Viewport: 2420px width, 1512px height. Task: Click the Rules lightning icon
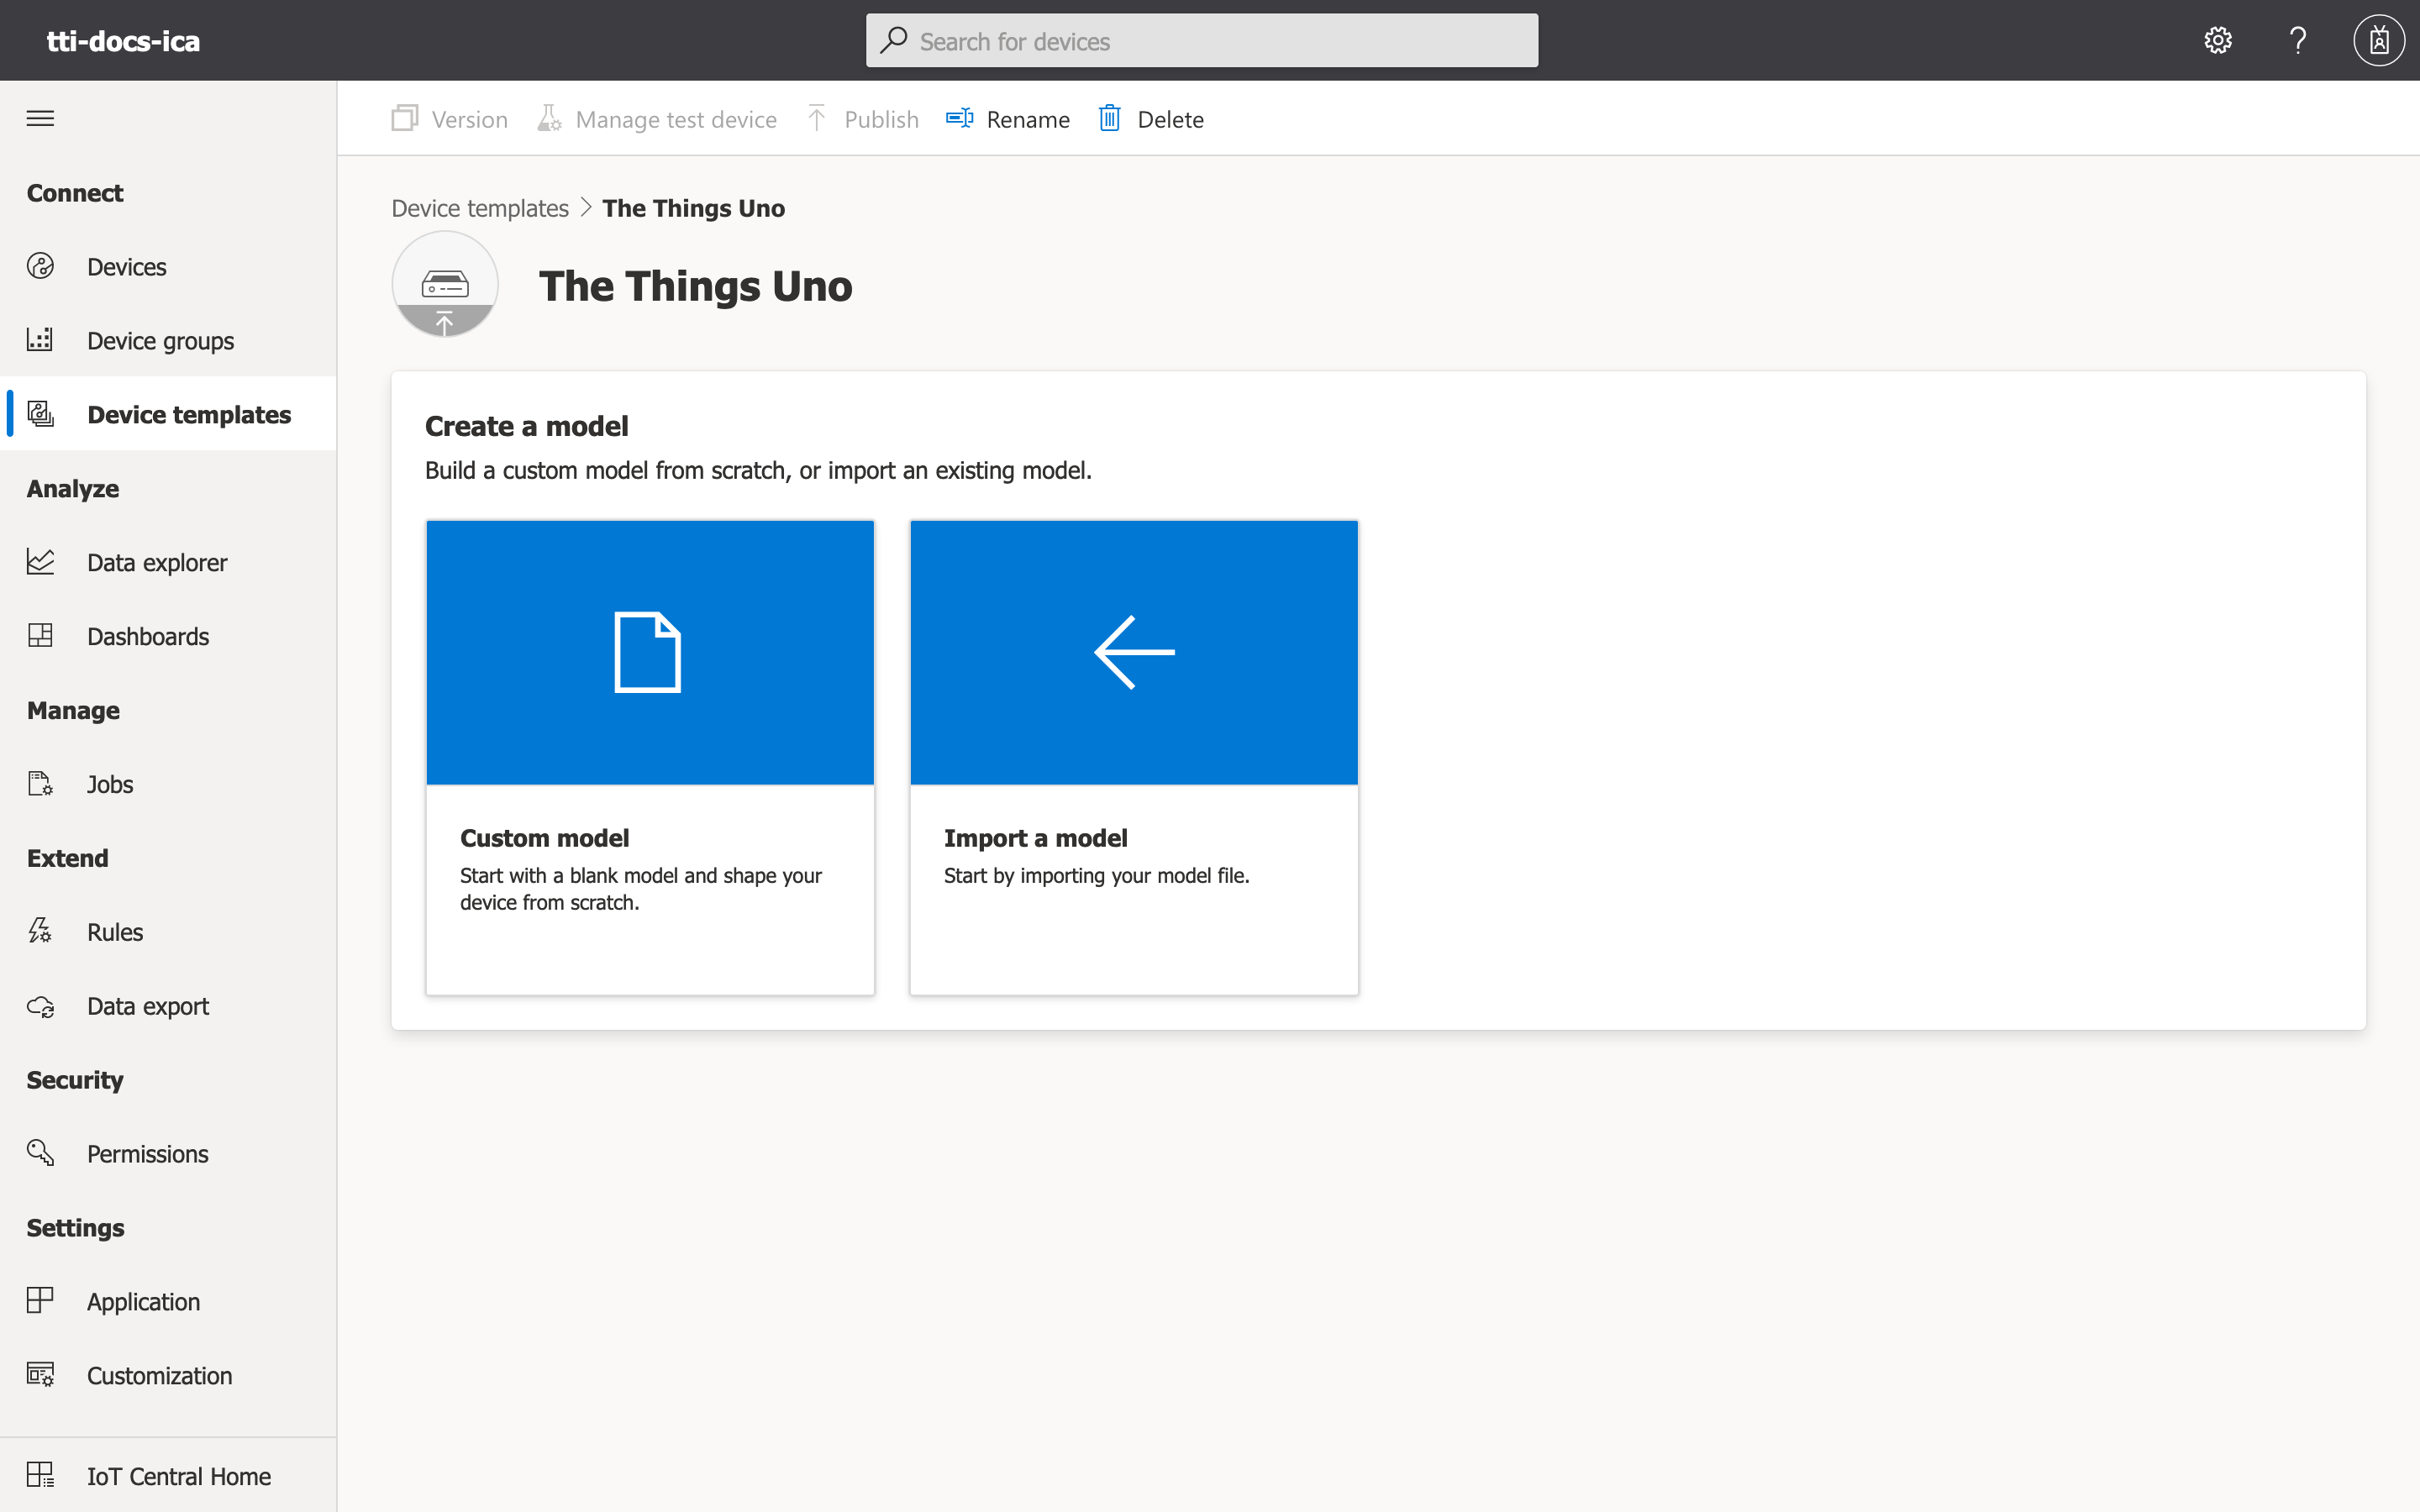pos(40,931)
